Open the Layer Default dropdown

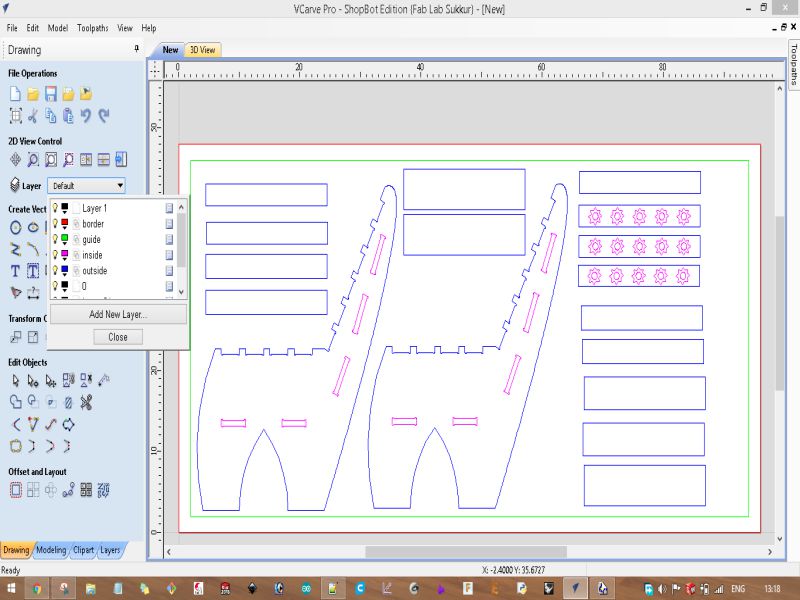coord(120,185)
